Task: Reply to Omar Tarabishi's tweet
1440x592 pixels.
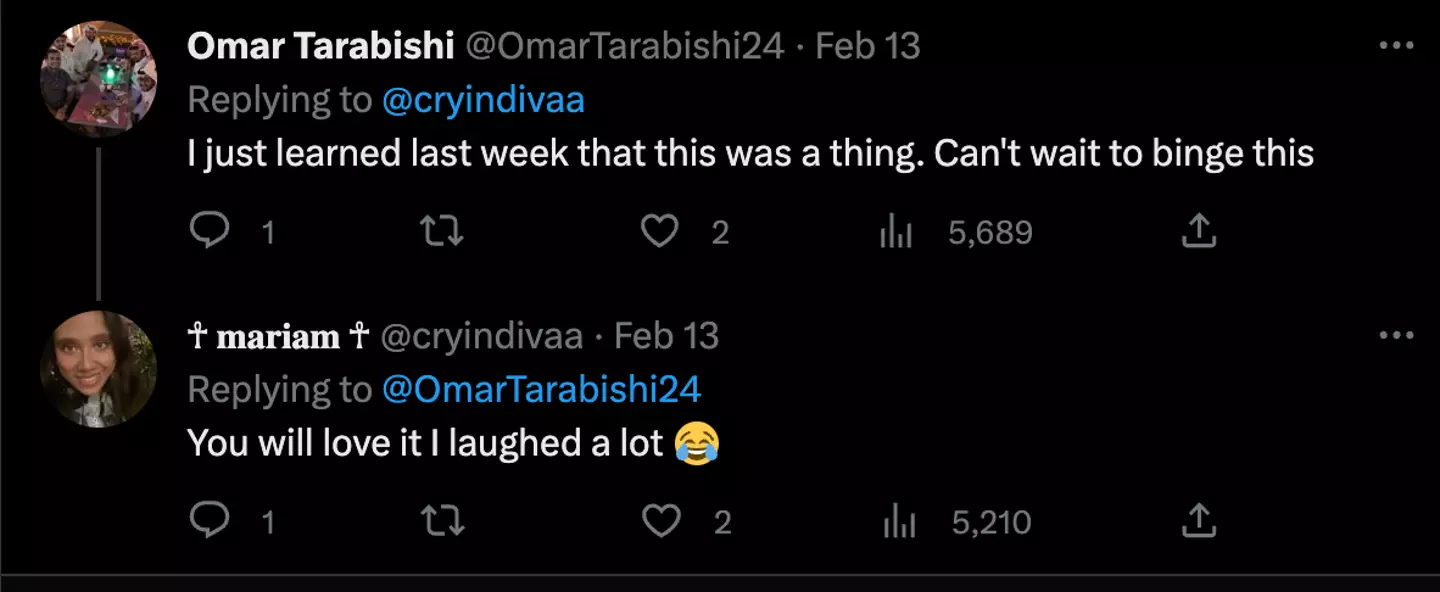Action: 210,232
